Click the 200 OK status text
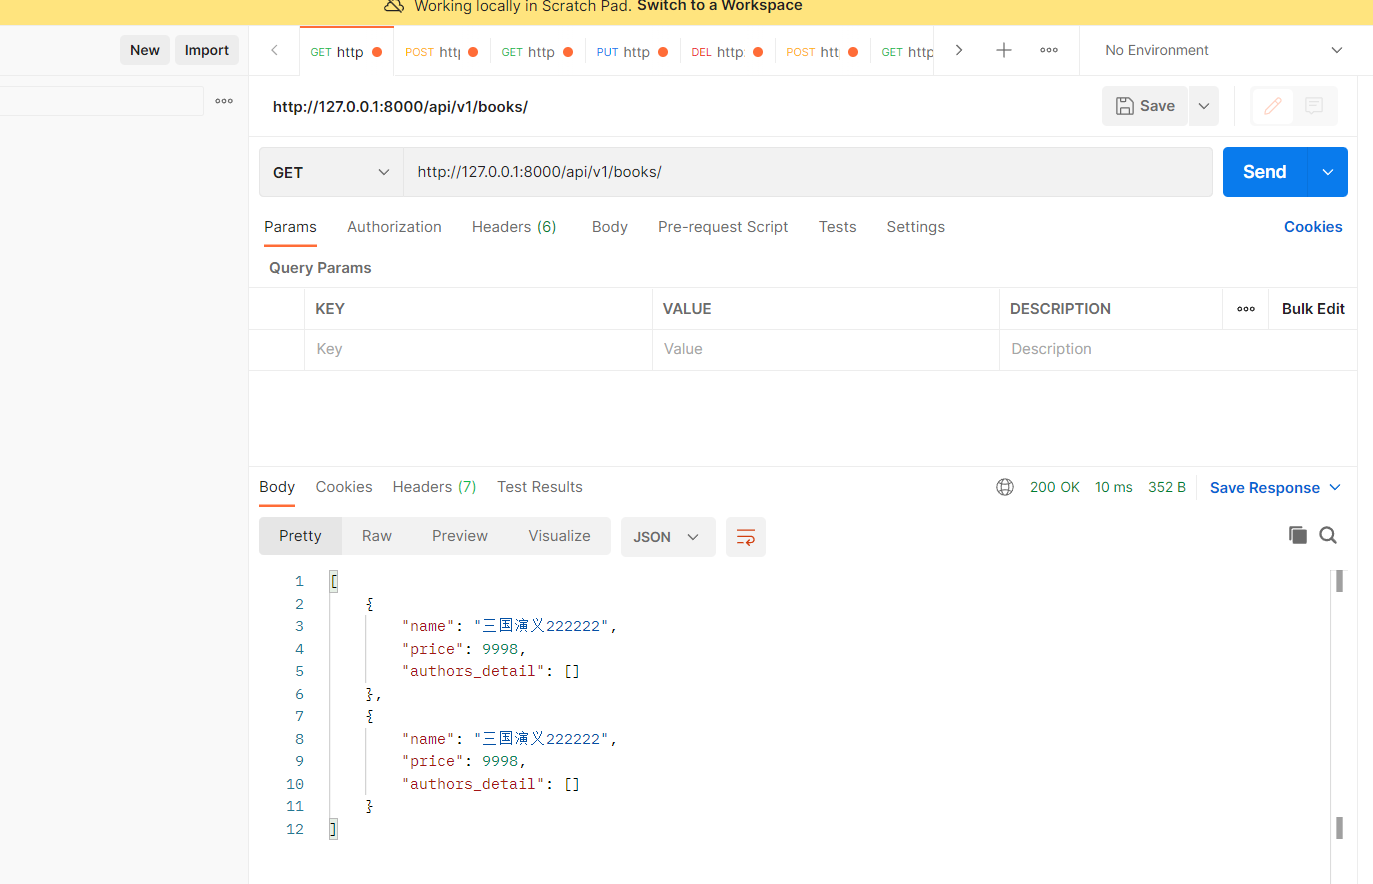1373x884 pixels. coord(1054,487)
